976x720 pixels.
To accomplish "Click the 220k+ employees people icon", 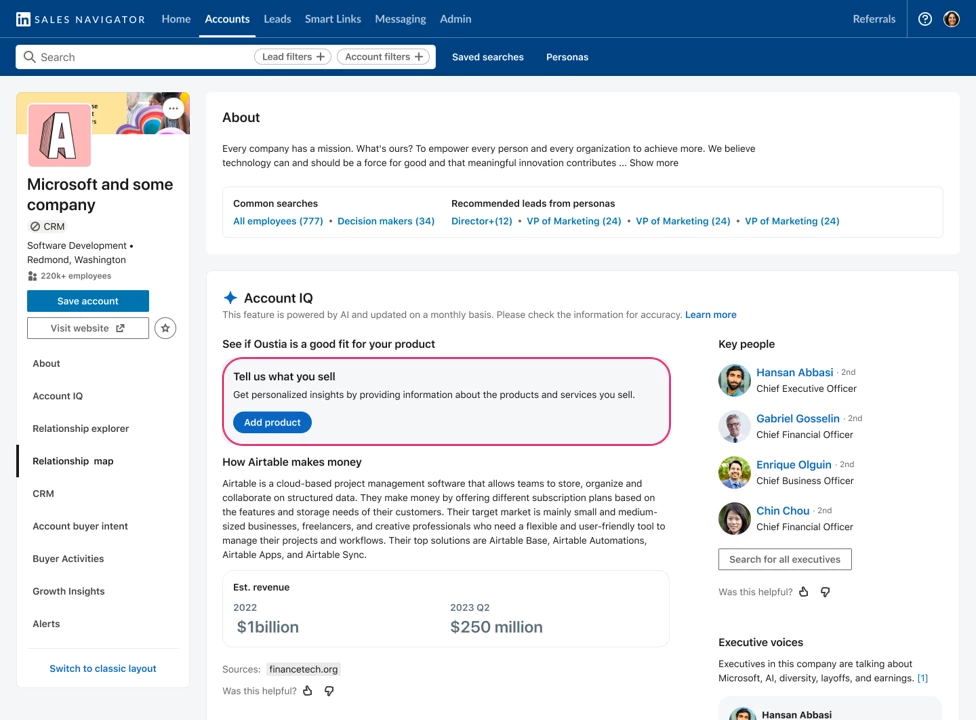I will point(32,276).
